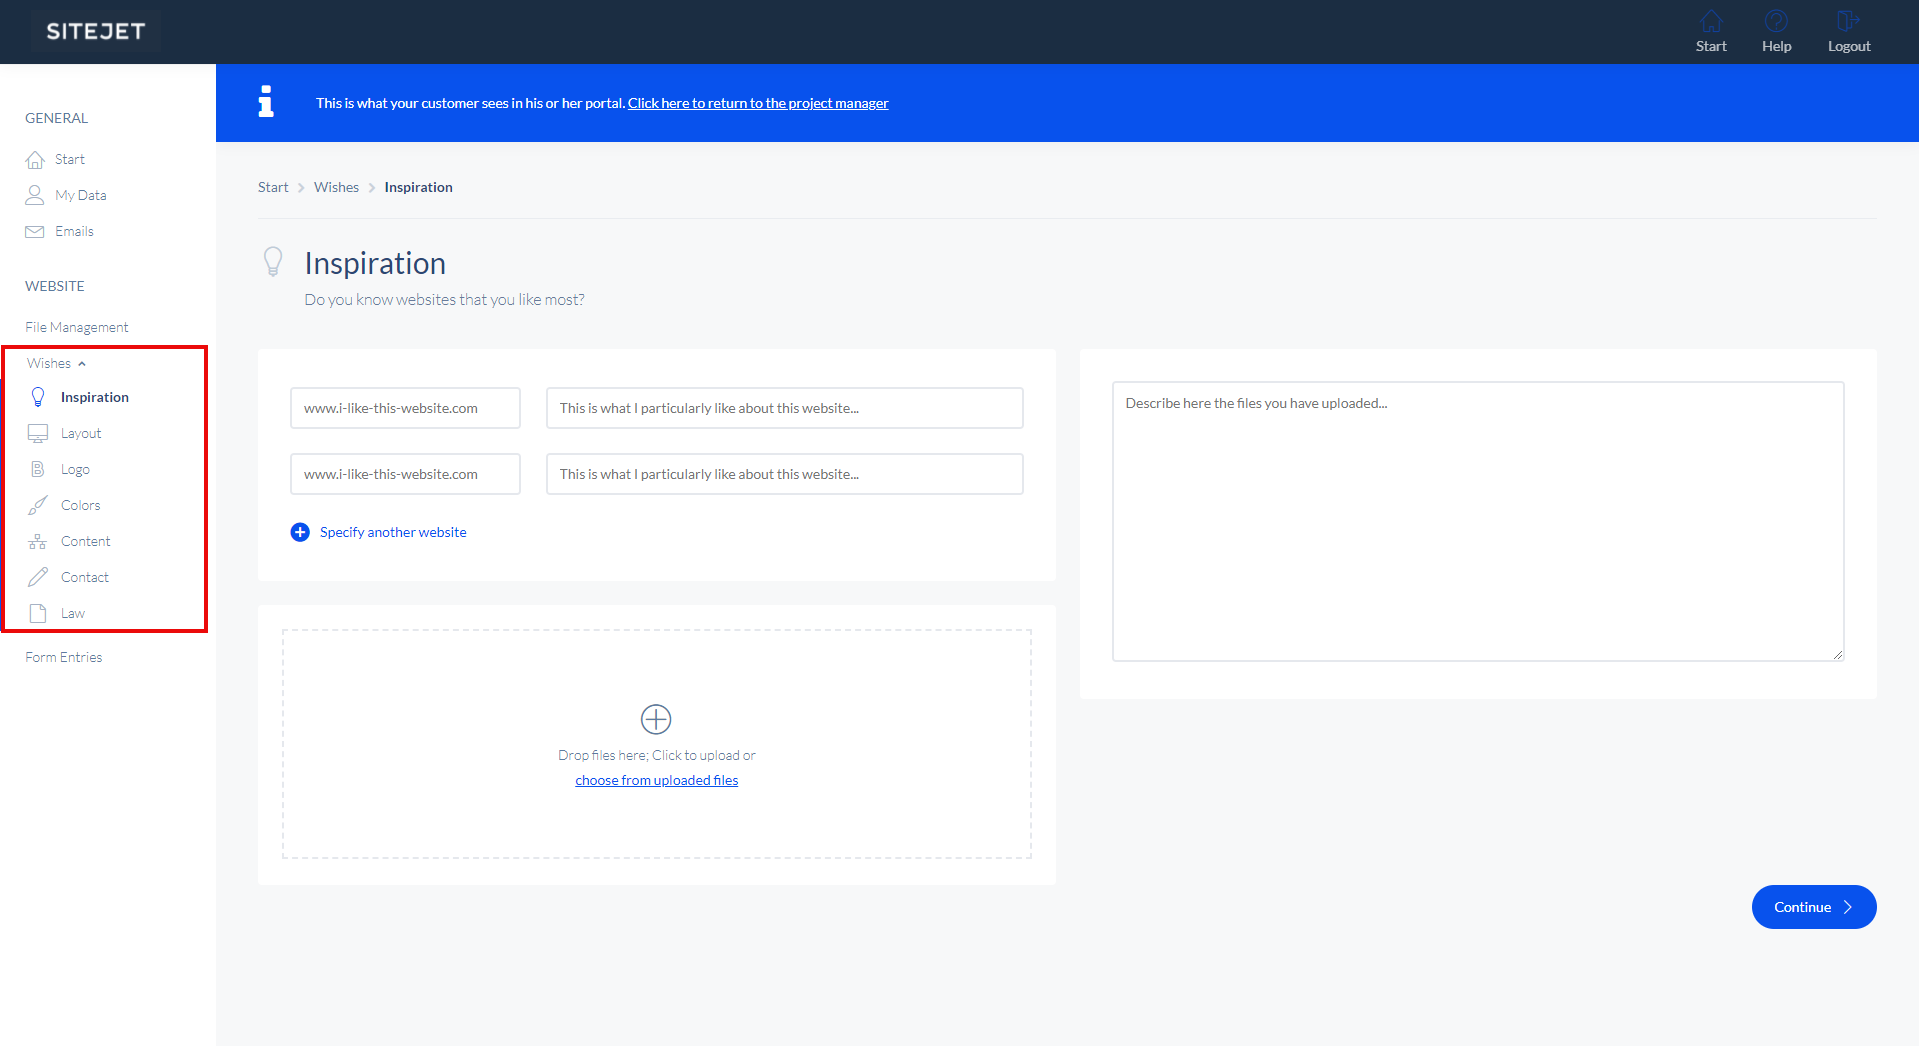1919x1046 pixels.
Task: Click the Continue arrow chevron
Action: (1848, 907)
